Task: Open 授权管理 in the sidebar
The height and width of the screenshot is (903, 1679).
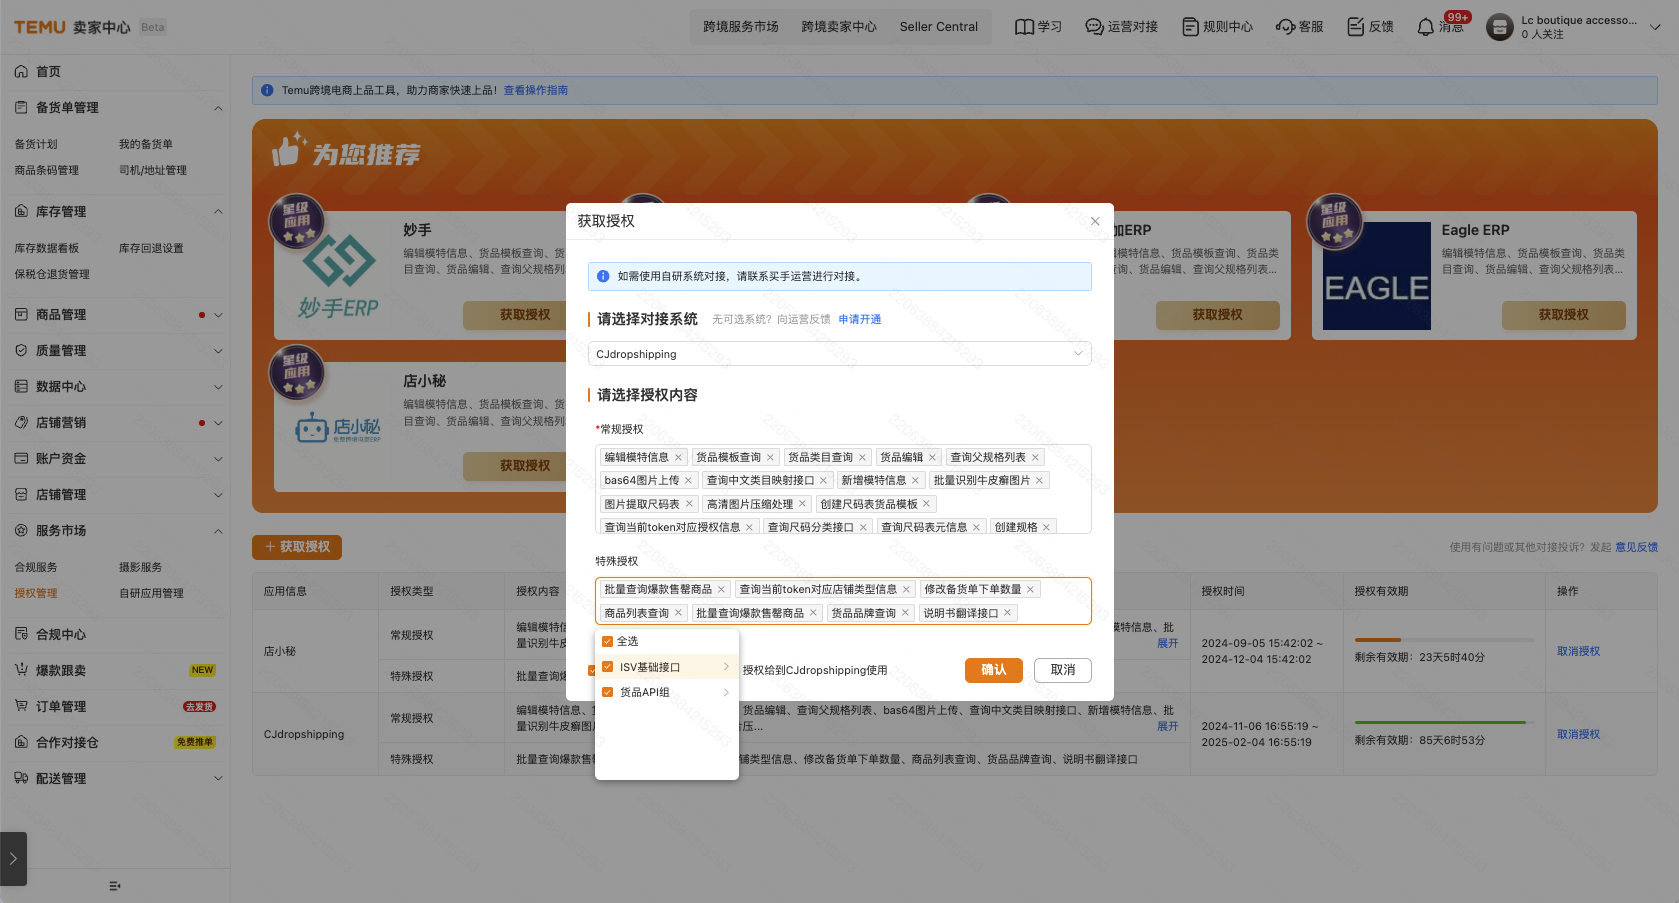Action: click(36, 593)
